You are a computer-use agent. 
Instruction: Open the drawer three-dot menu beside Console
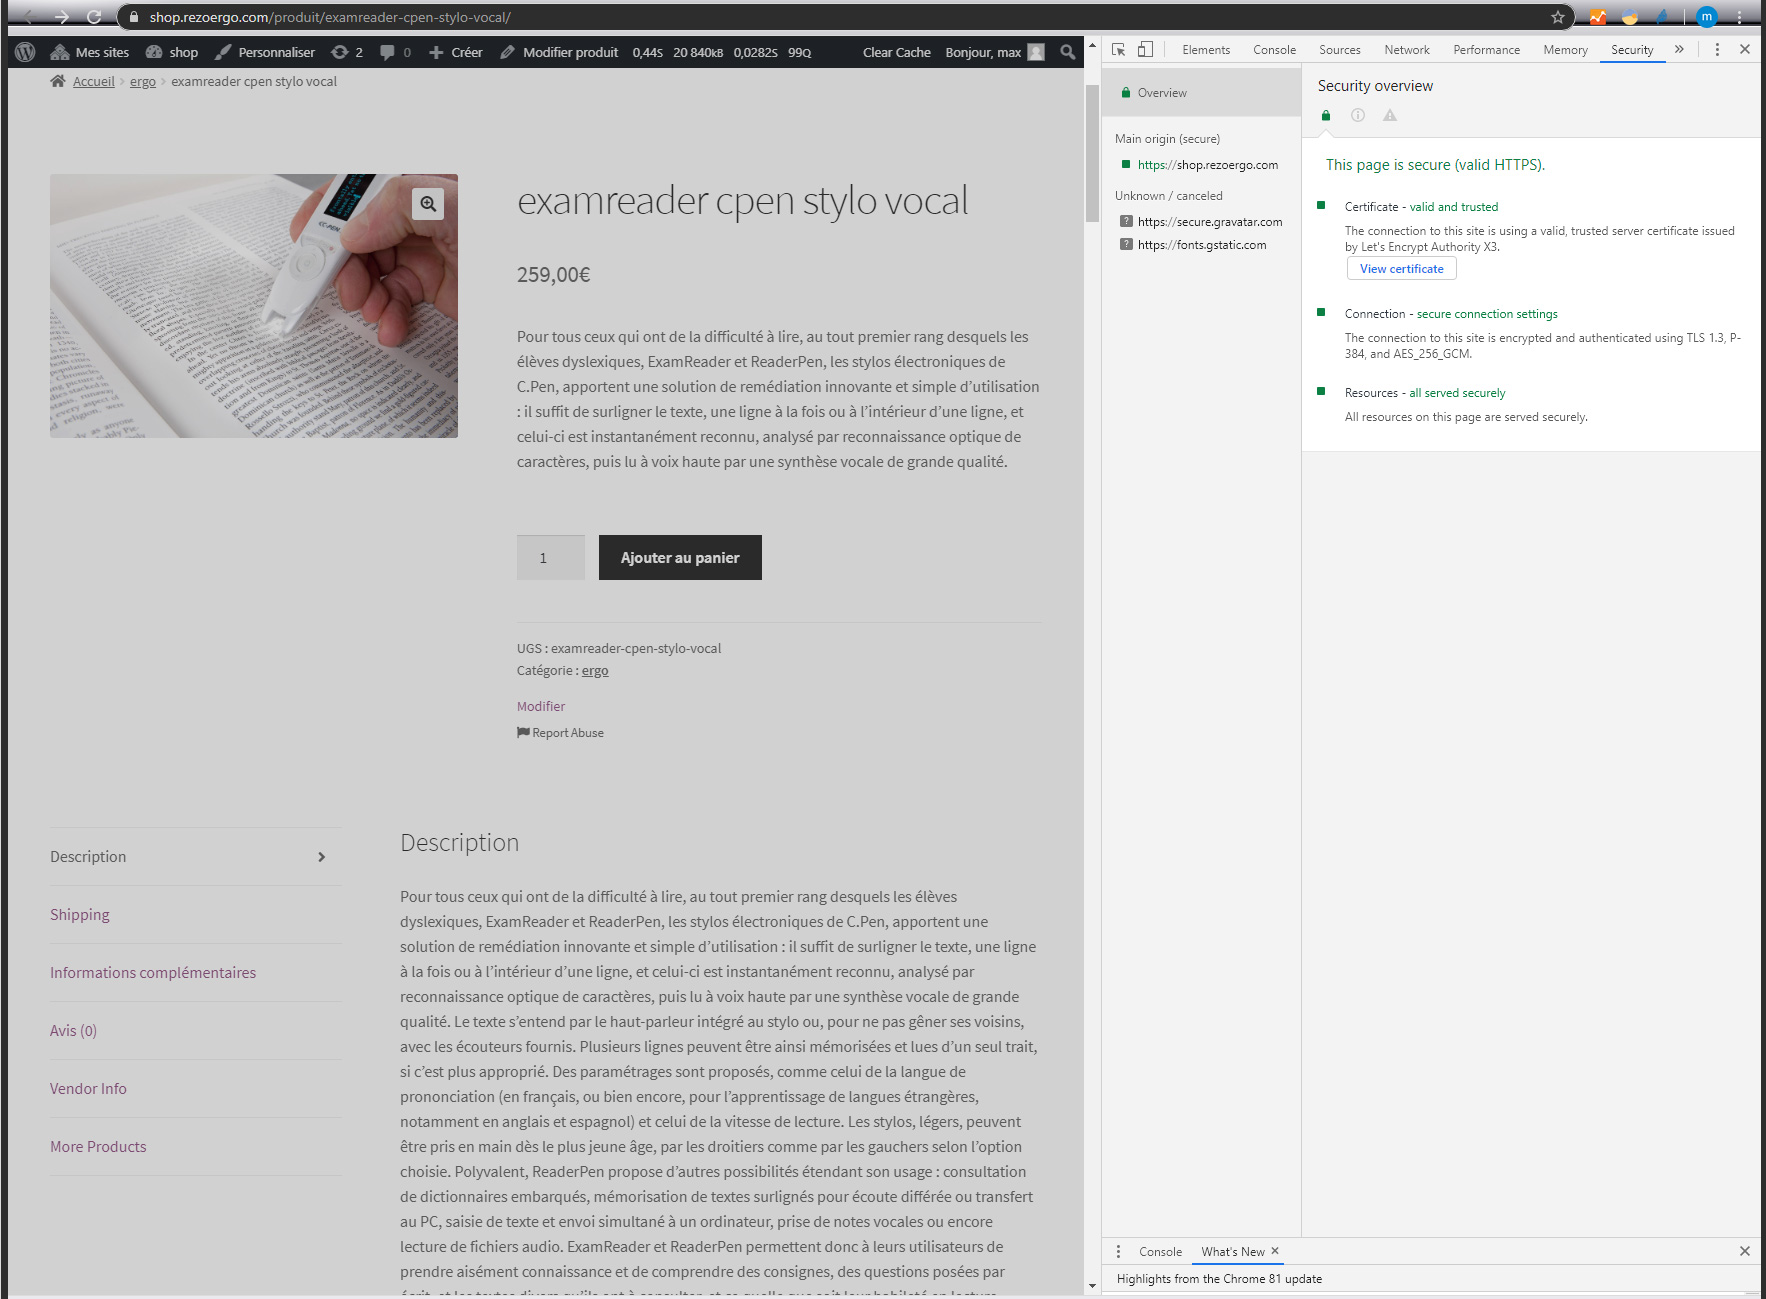[x=1118, y=1251]
